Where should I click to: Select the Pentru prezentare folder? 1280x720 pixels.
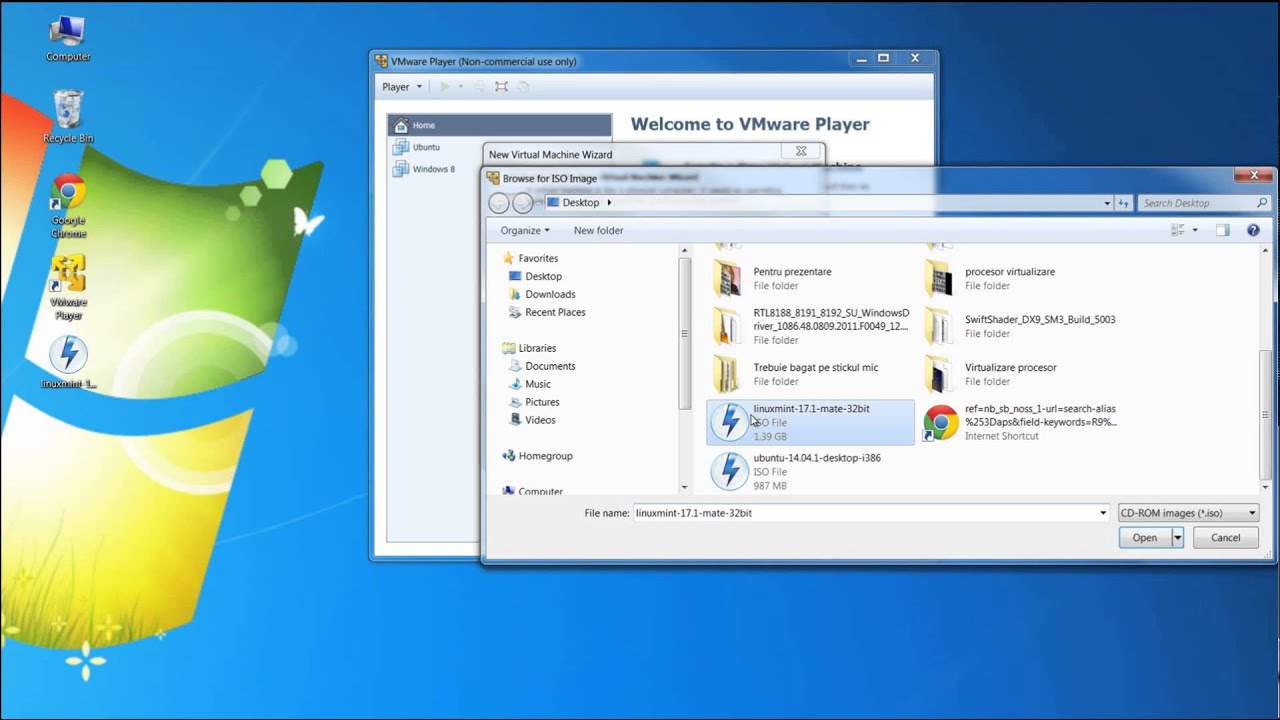[810, 278]
